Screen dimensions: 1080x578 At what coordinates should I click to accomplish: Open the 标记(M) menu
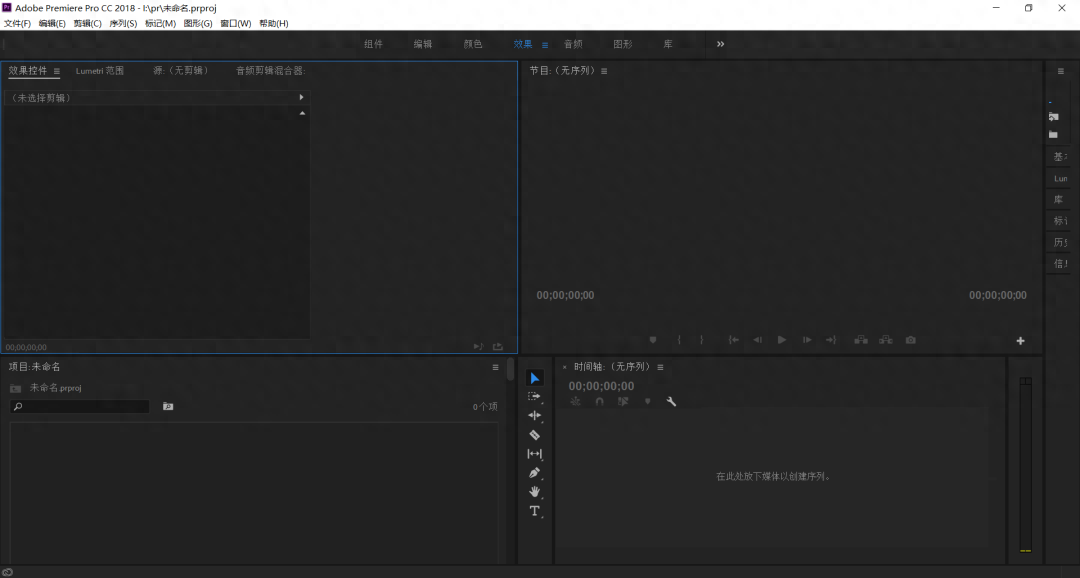pyautogui.click(x=160, y=23)
